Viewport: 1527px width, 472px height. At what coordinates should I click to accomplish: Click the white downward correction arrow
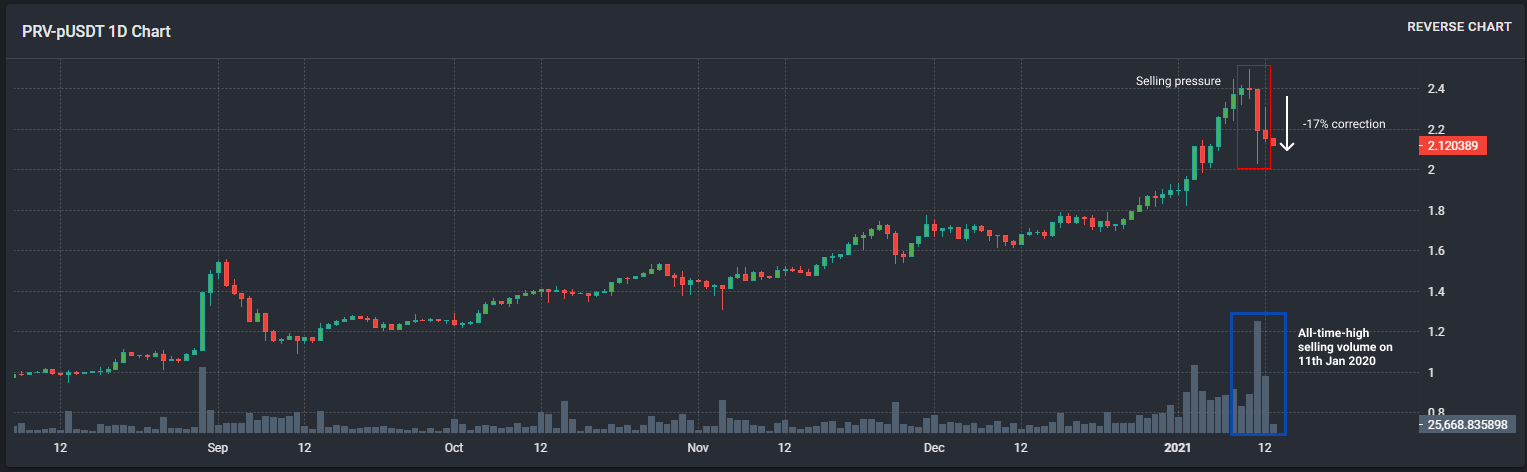coord(1287,124)
